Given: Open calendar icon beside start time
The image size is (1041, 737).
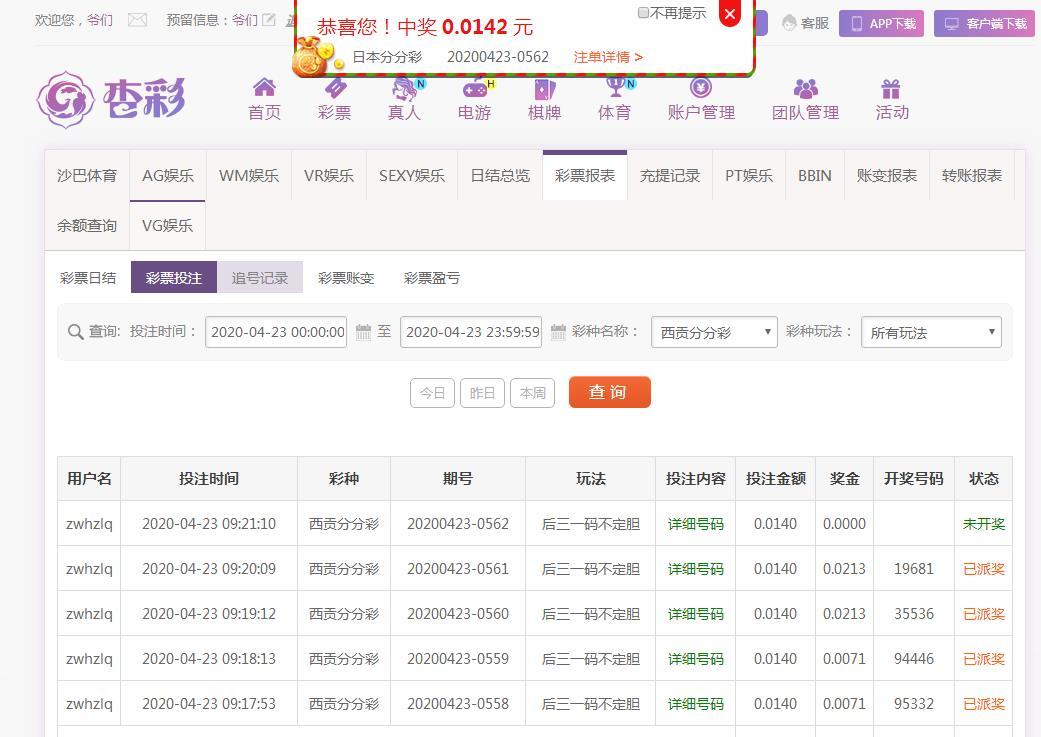Looking at the screenshot, I should coord(364,332).
